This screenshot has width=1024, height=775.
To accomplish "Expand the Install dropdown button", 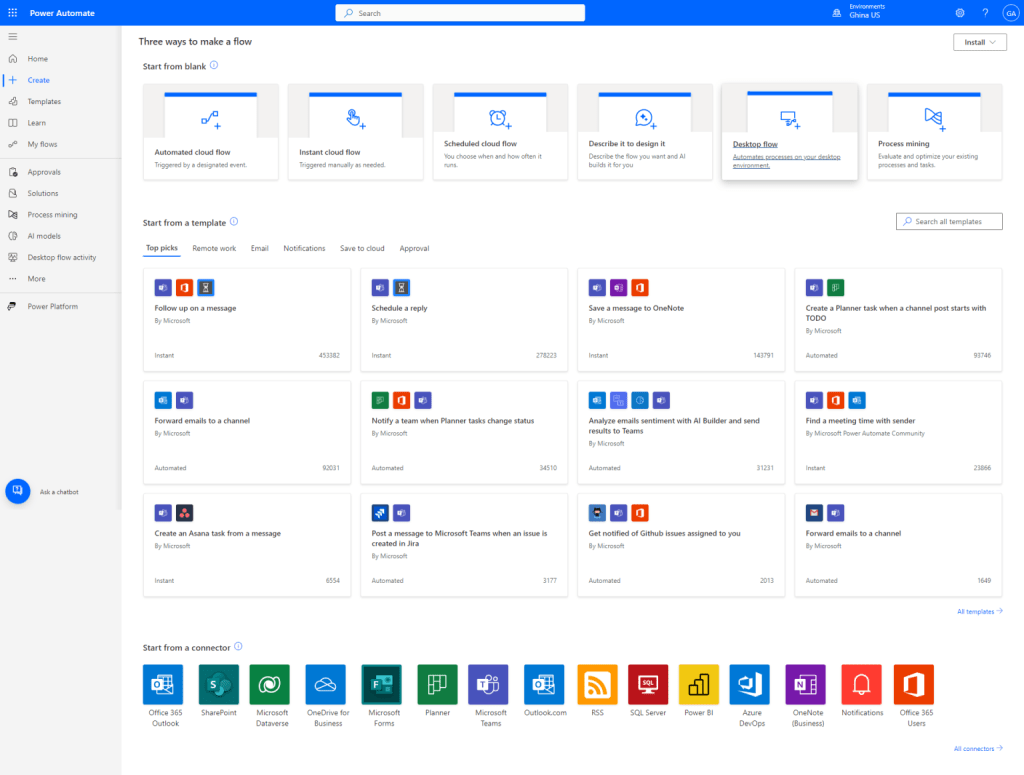I will [980, 42].
